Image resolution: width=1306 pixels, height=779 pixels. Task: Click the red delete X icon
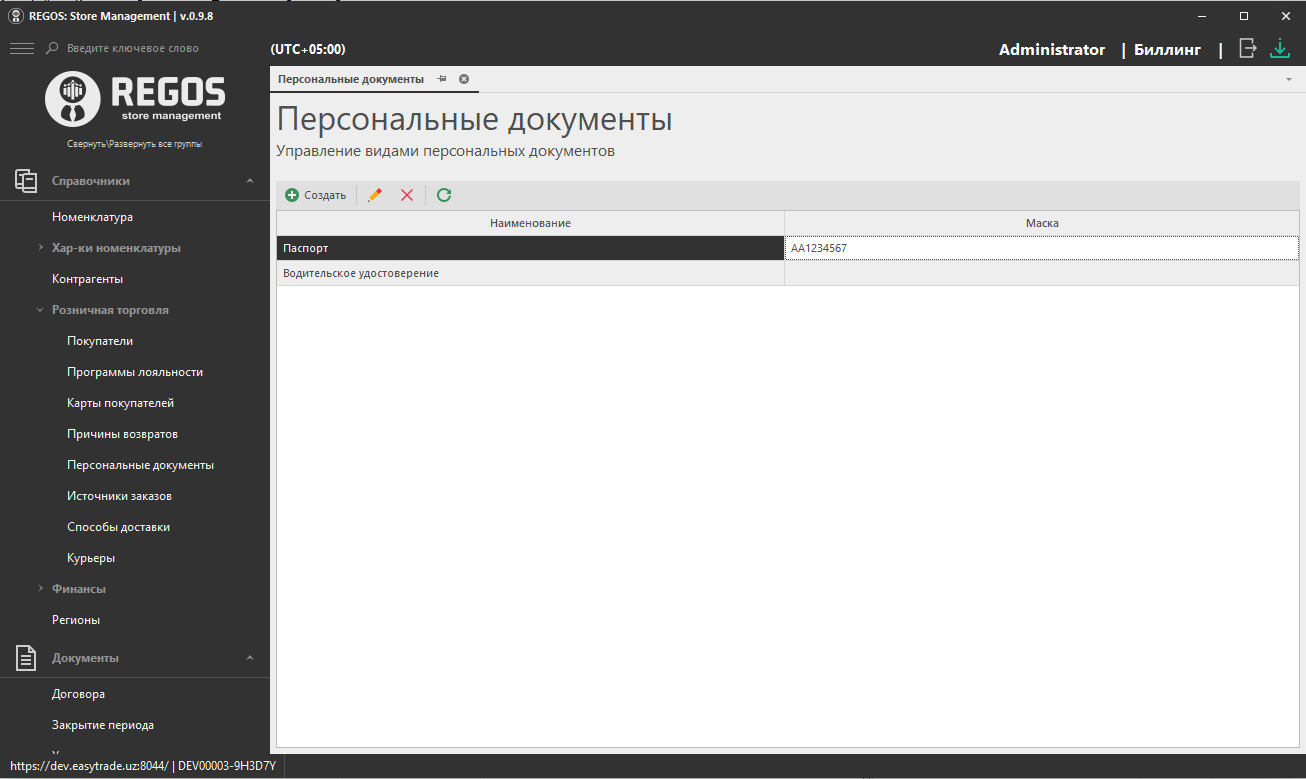(407, 195)
